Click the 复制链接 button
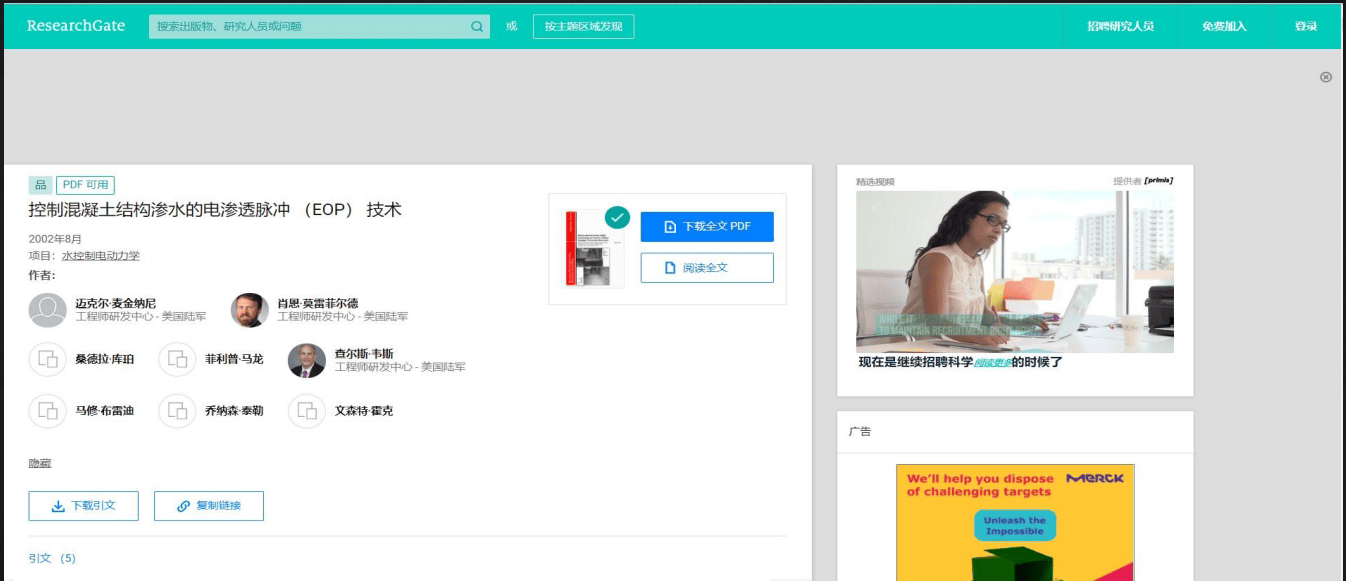Viewport: 1346px width, 581px height. [x=208, y=506]
